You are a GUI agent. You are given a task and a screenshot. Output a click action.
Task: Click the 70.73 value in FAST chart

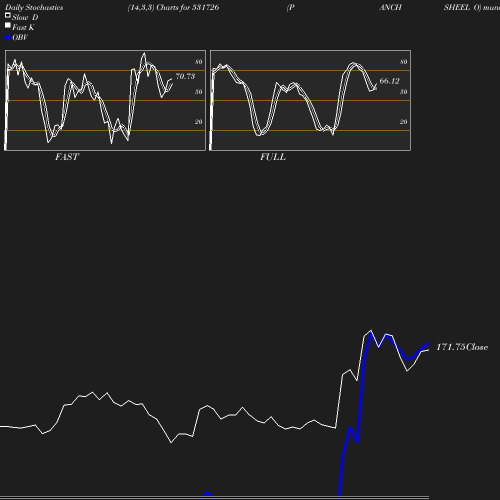[185, 76]
